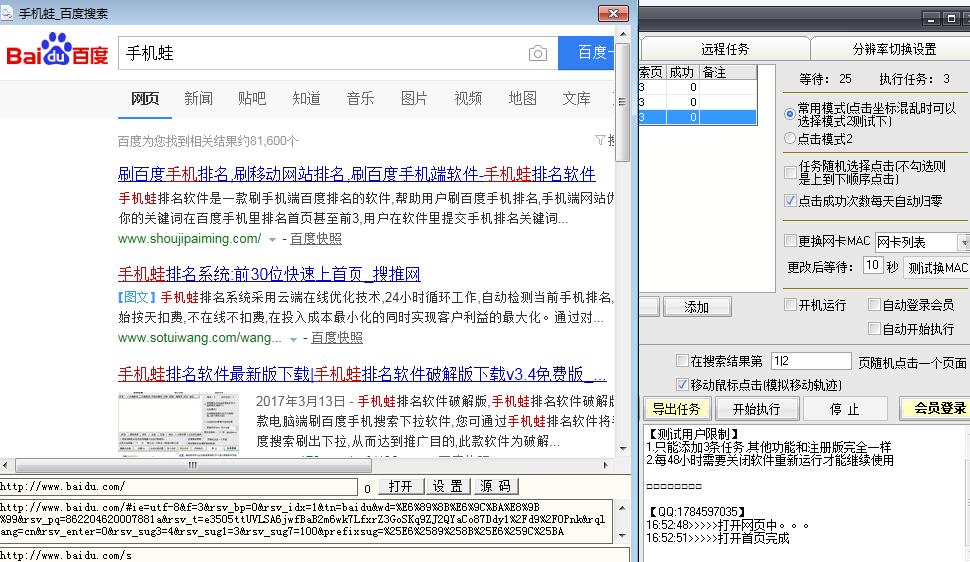Expand the 网卡列表 dropdown
Viewport: 970px width, 562px height.
pos(963,242)
